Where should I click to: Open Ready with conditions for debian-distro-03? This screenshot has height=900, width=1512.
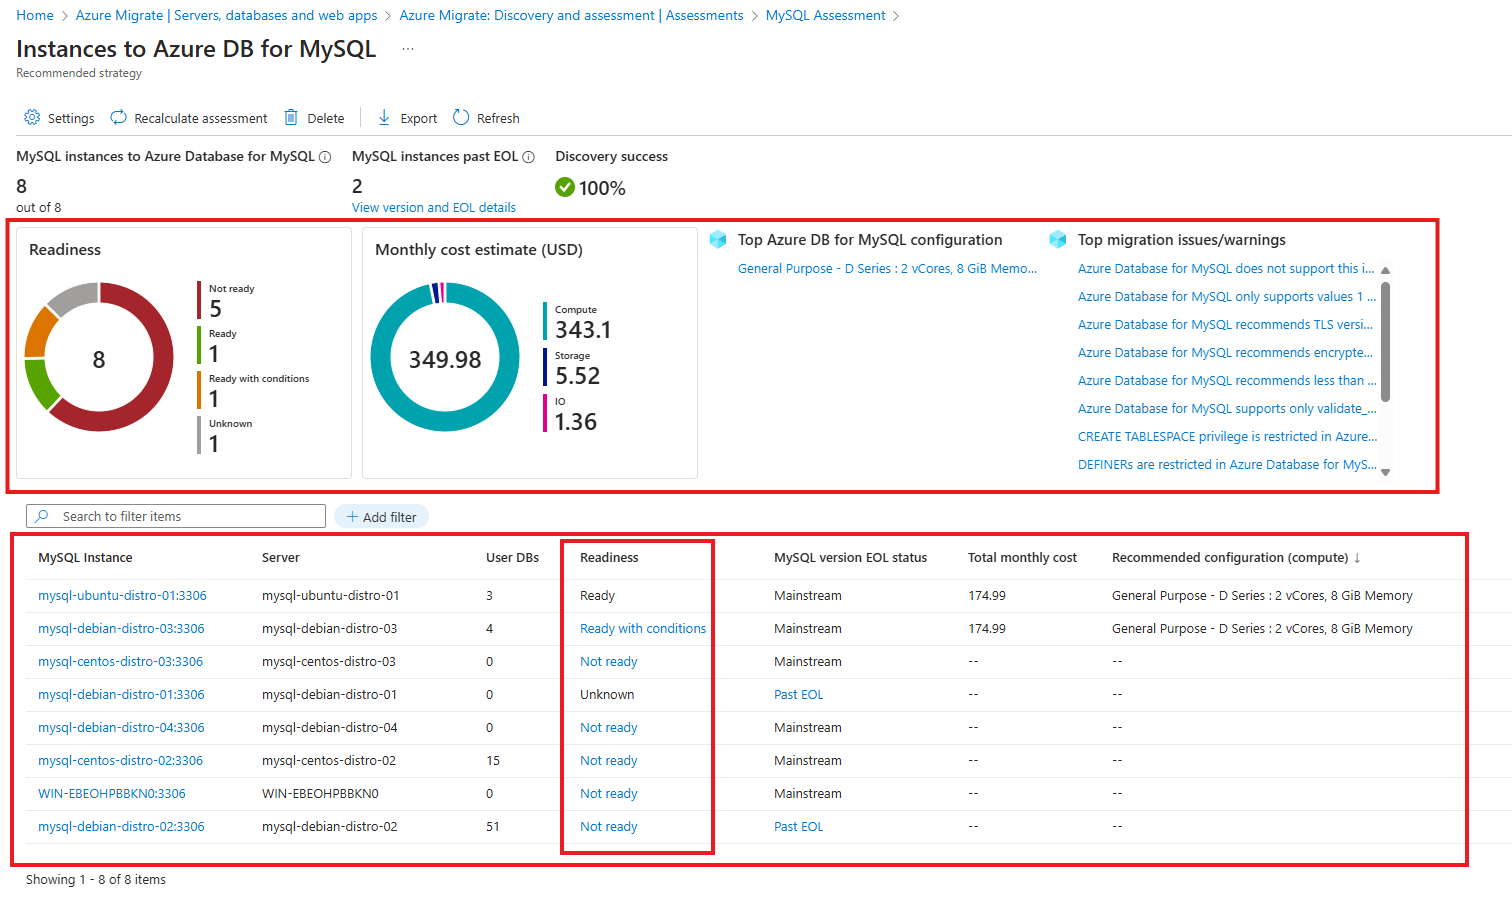click(643, 629)
